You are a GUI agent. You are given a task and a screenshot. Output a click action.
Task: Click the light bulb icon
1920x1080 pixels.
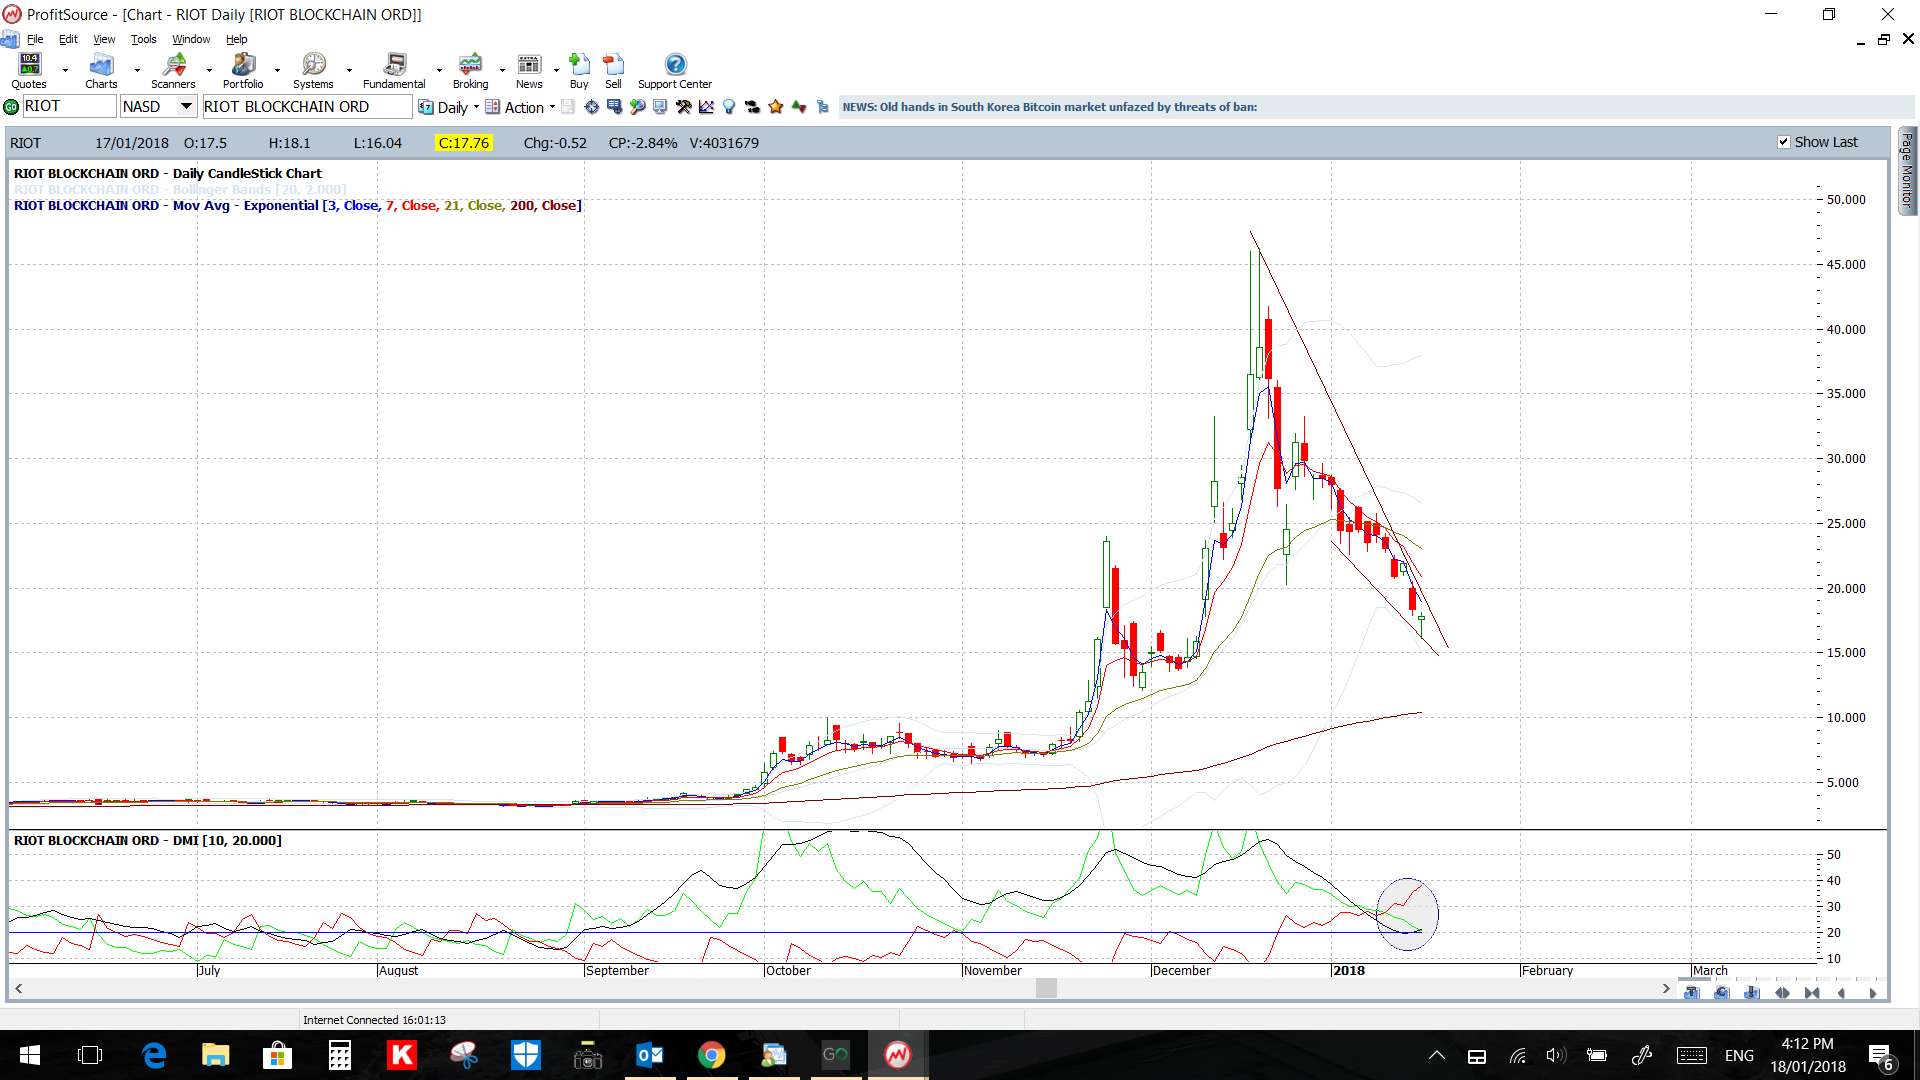pyautogui.click(x=729, y=107)
